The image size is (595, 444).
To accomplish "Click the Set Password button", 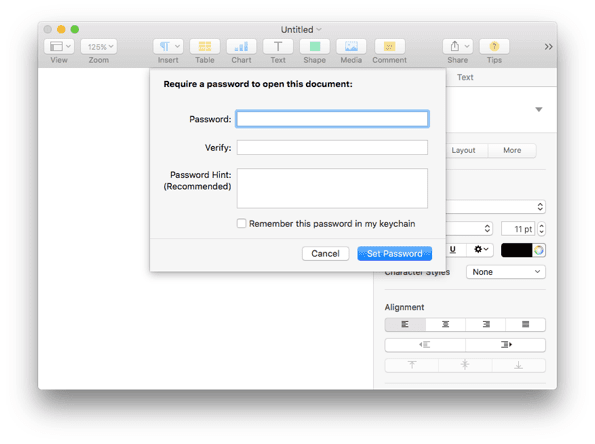I will click(x=394, y=253).
